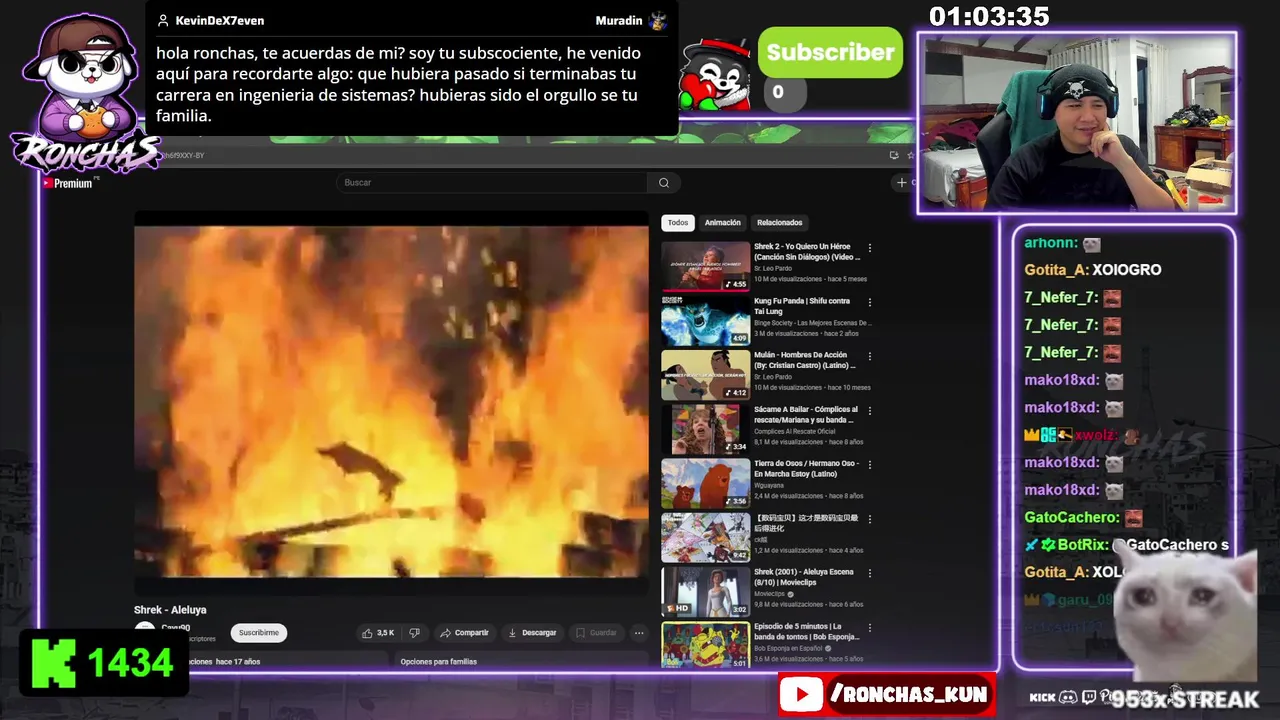
Task: Click chat username xwolz
Action: tap(1094, 435)
